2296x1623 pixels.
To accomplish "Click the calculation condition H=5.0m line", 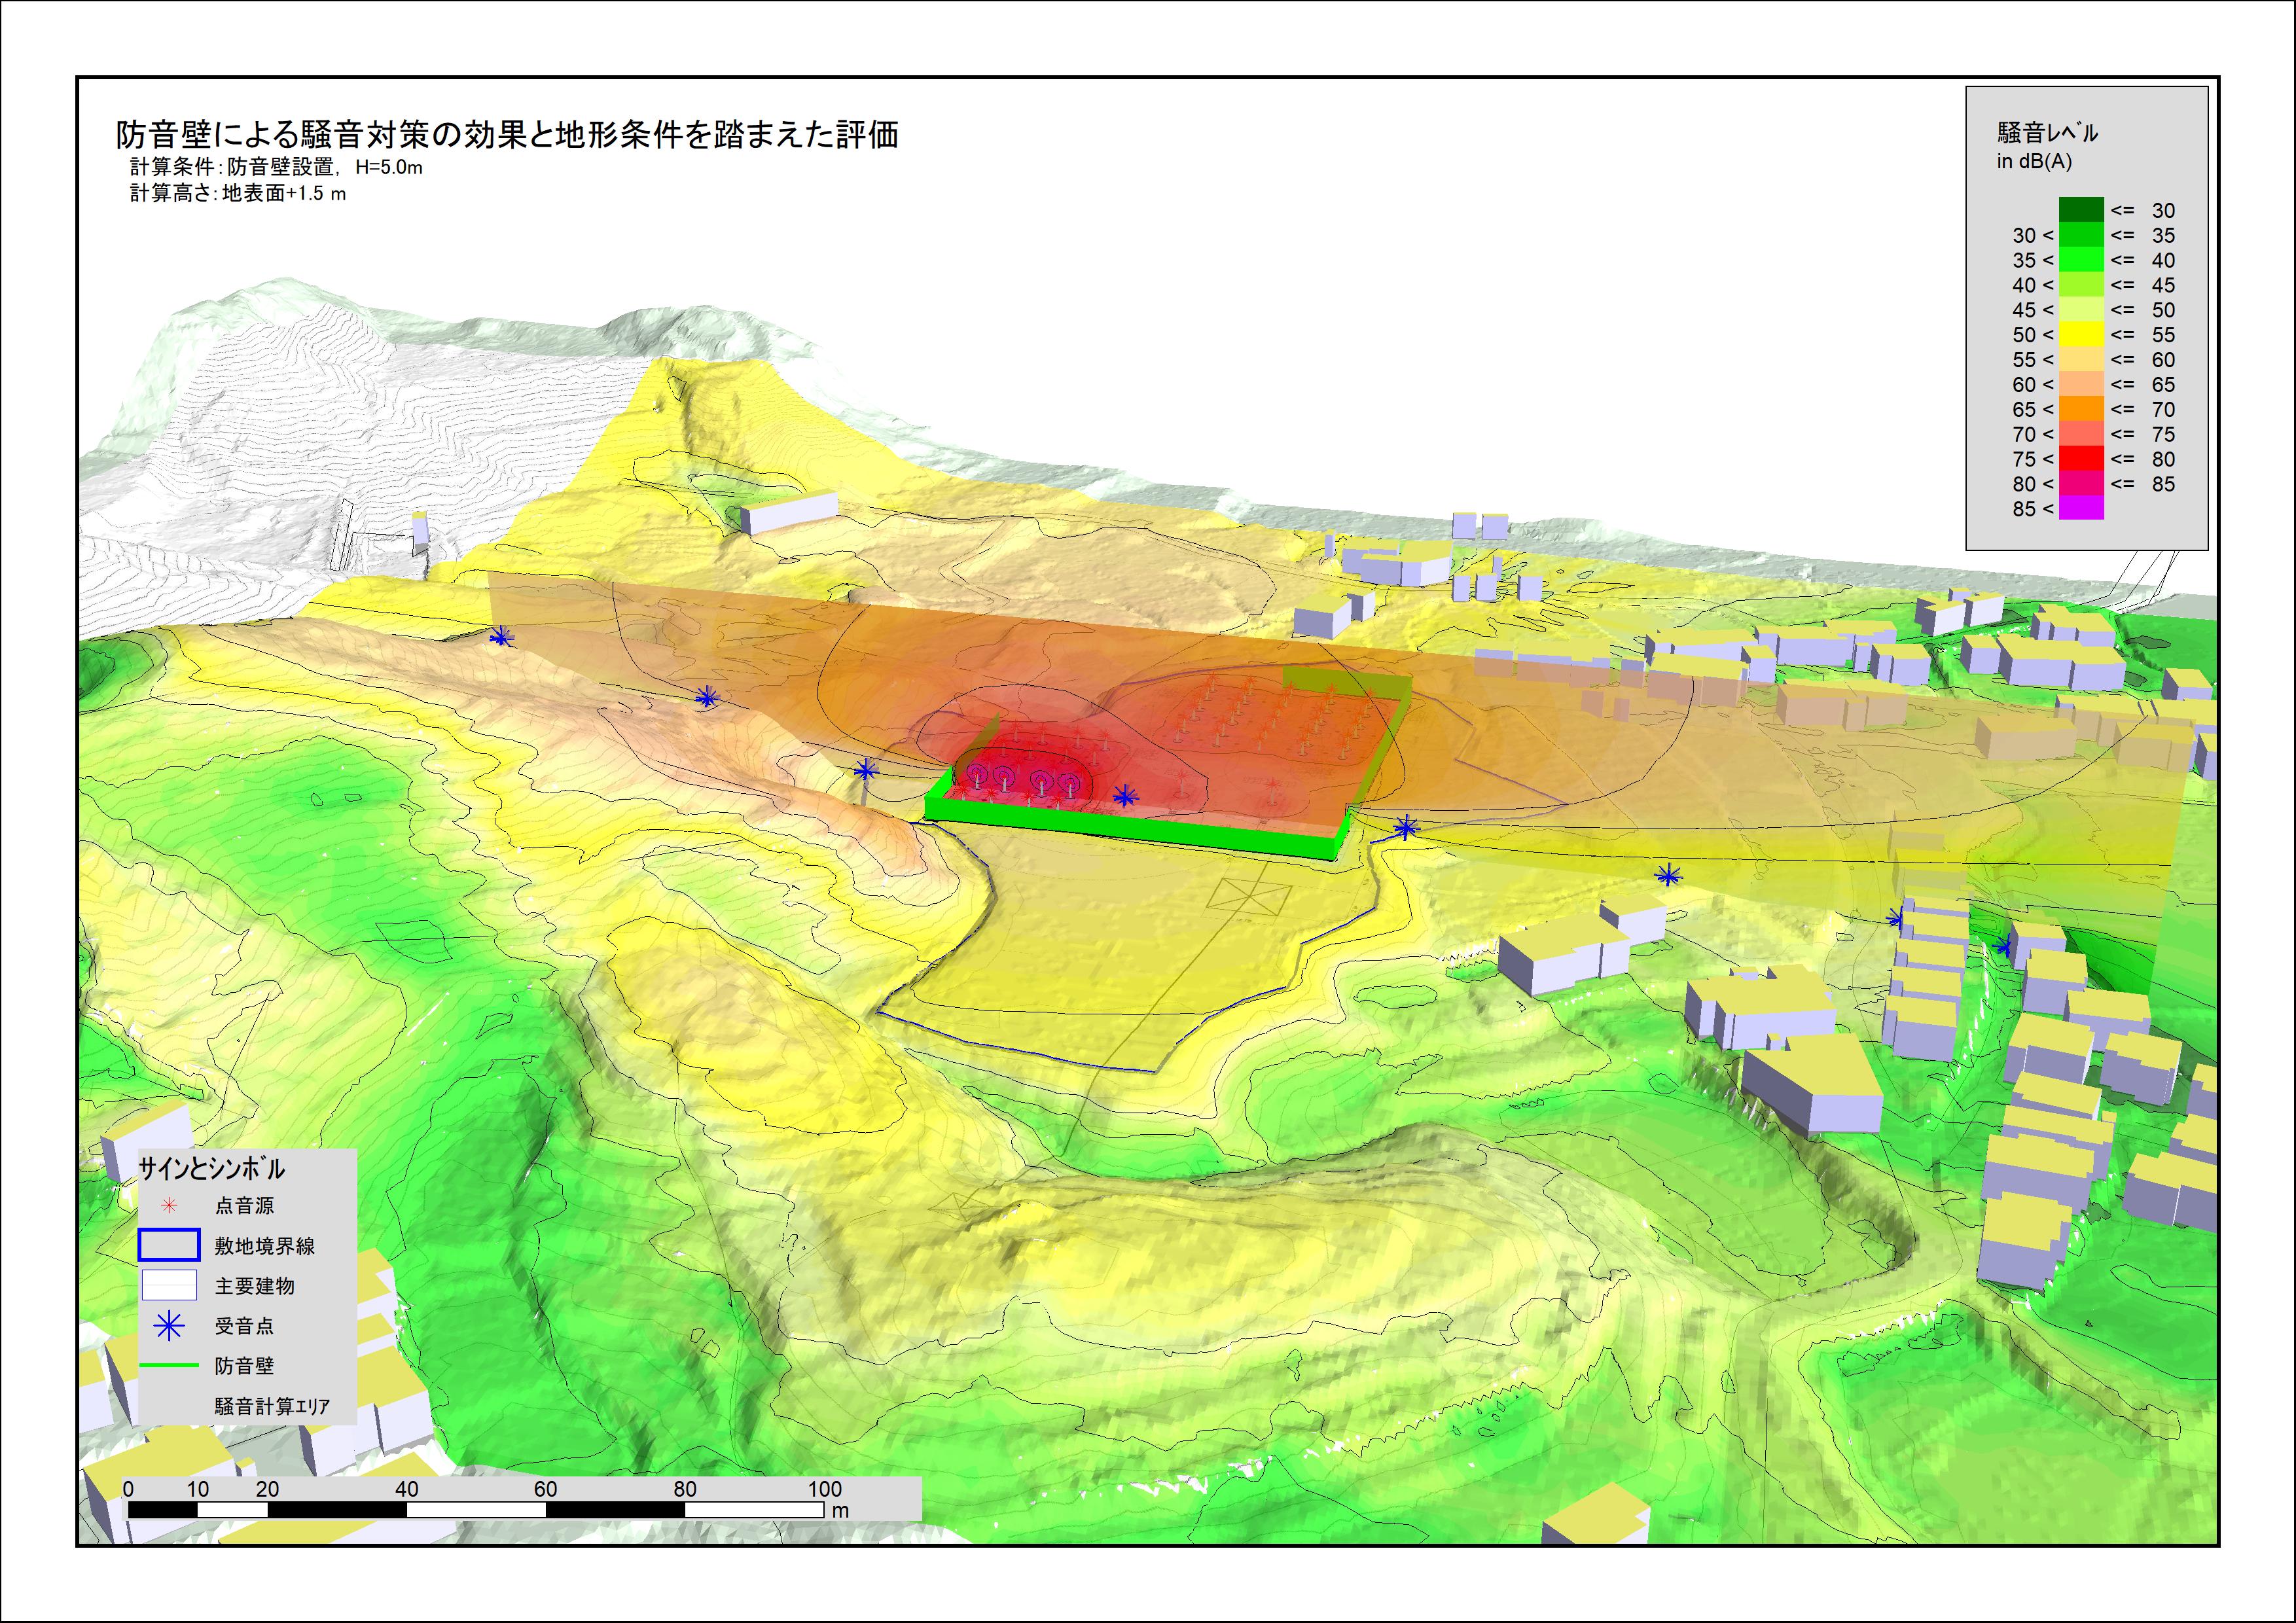I will point(276,167).
